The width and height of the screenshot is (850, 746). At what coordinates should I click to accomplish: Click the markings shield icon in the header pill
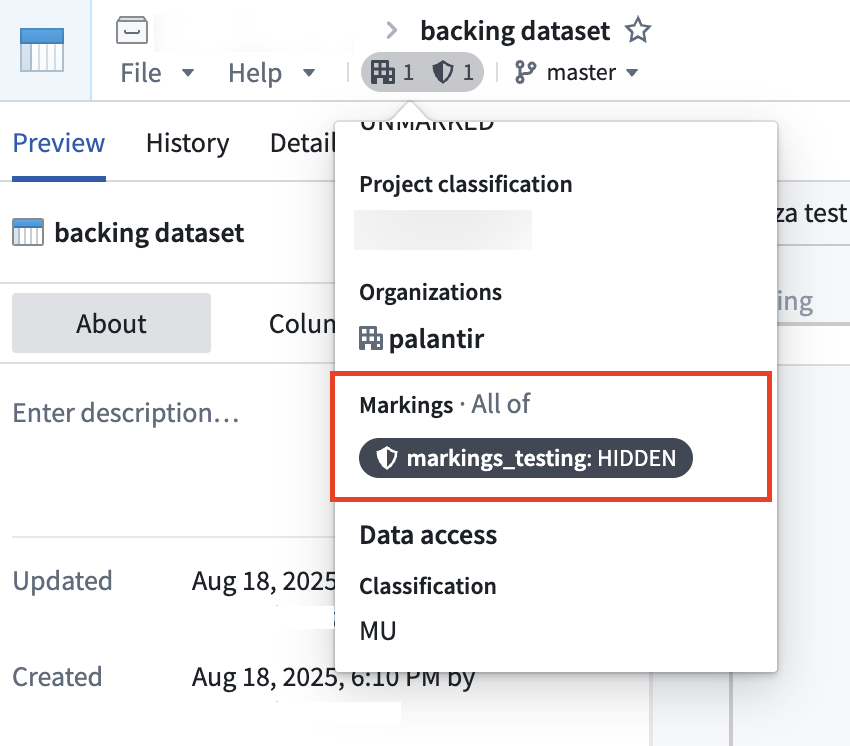(443, 72)
